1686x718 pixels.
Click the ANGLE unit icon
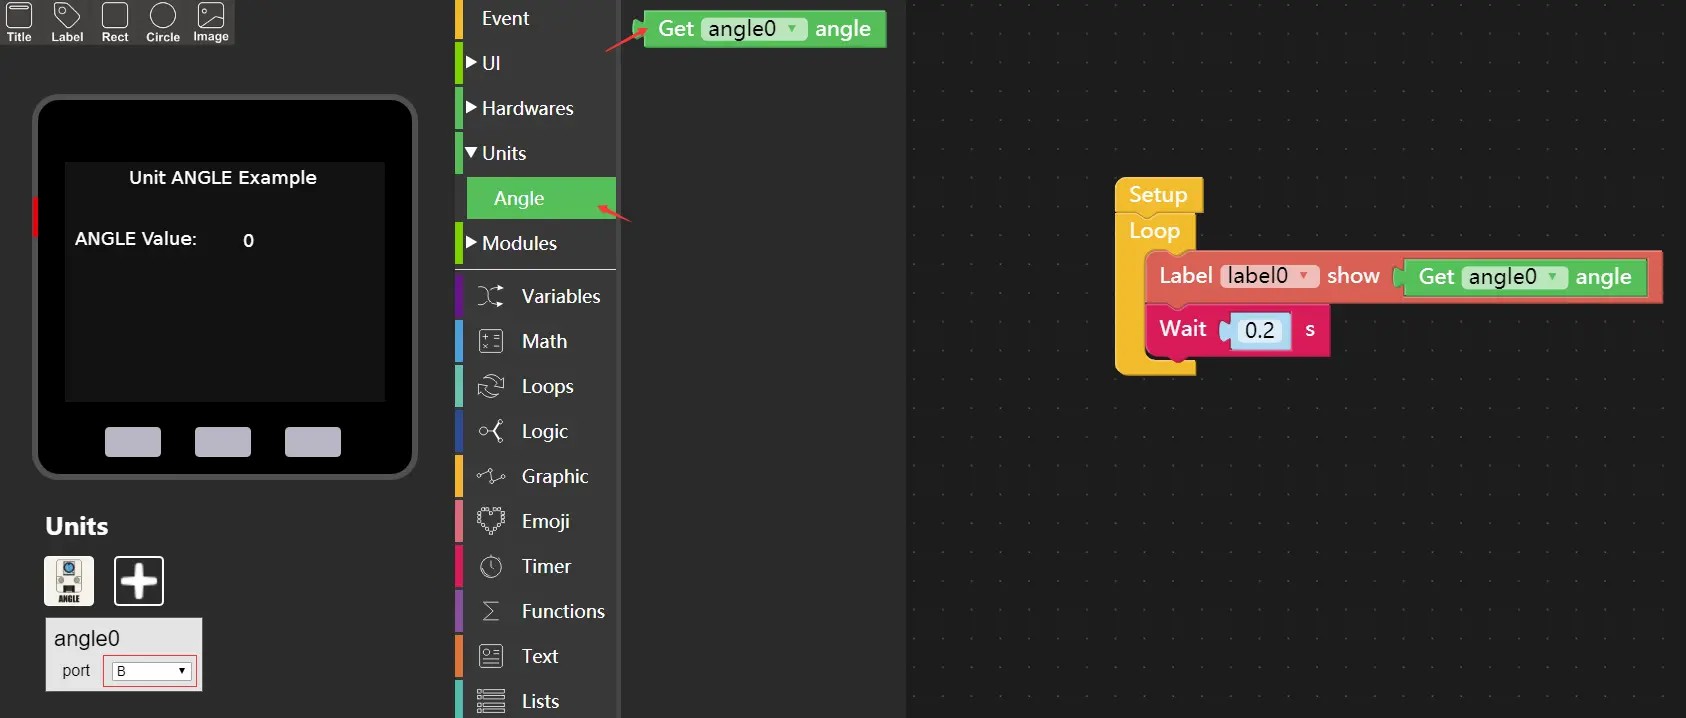coord(69,581)
